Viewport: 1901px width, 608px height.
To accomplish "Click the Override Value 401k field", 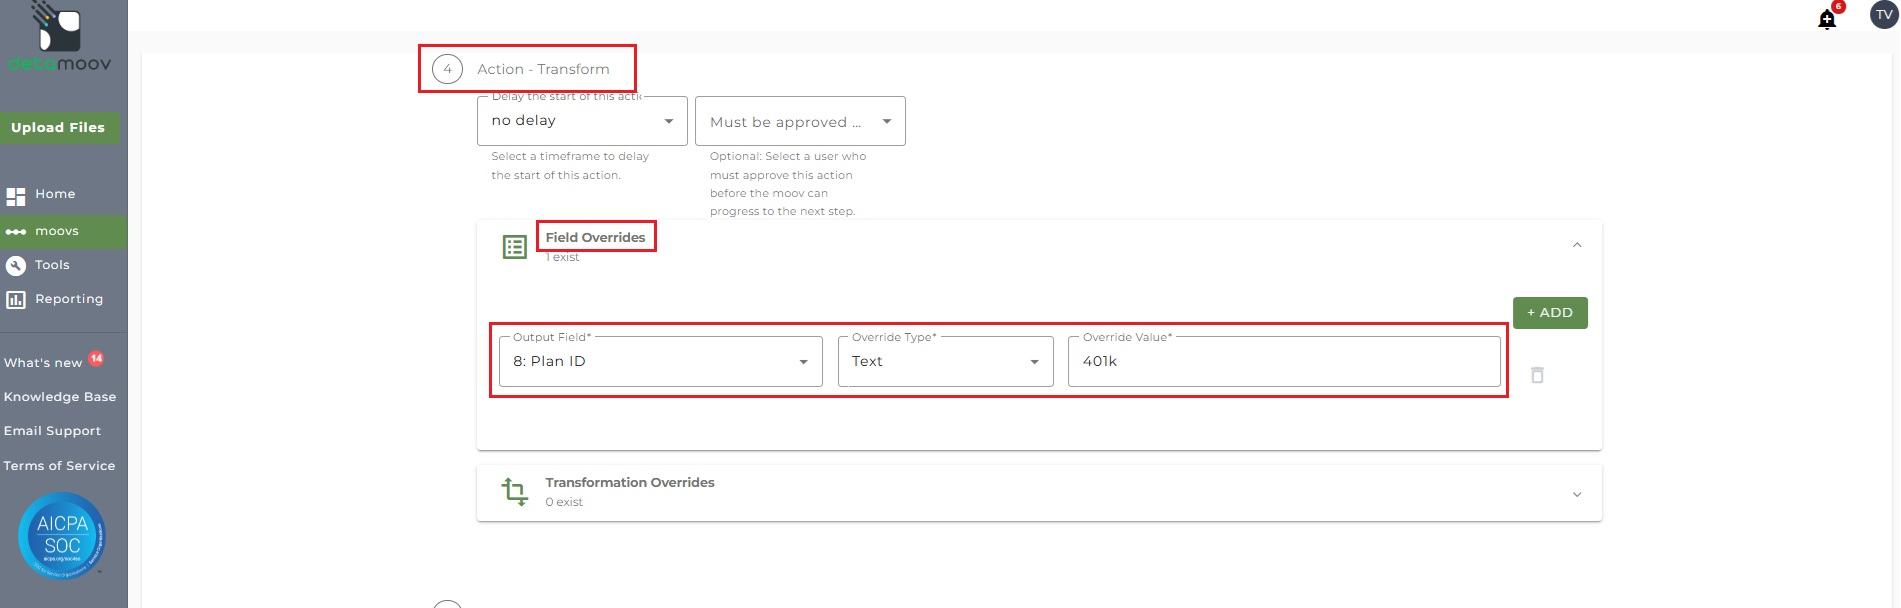I will click(x=1284, y=361).
